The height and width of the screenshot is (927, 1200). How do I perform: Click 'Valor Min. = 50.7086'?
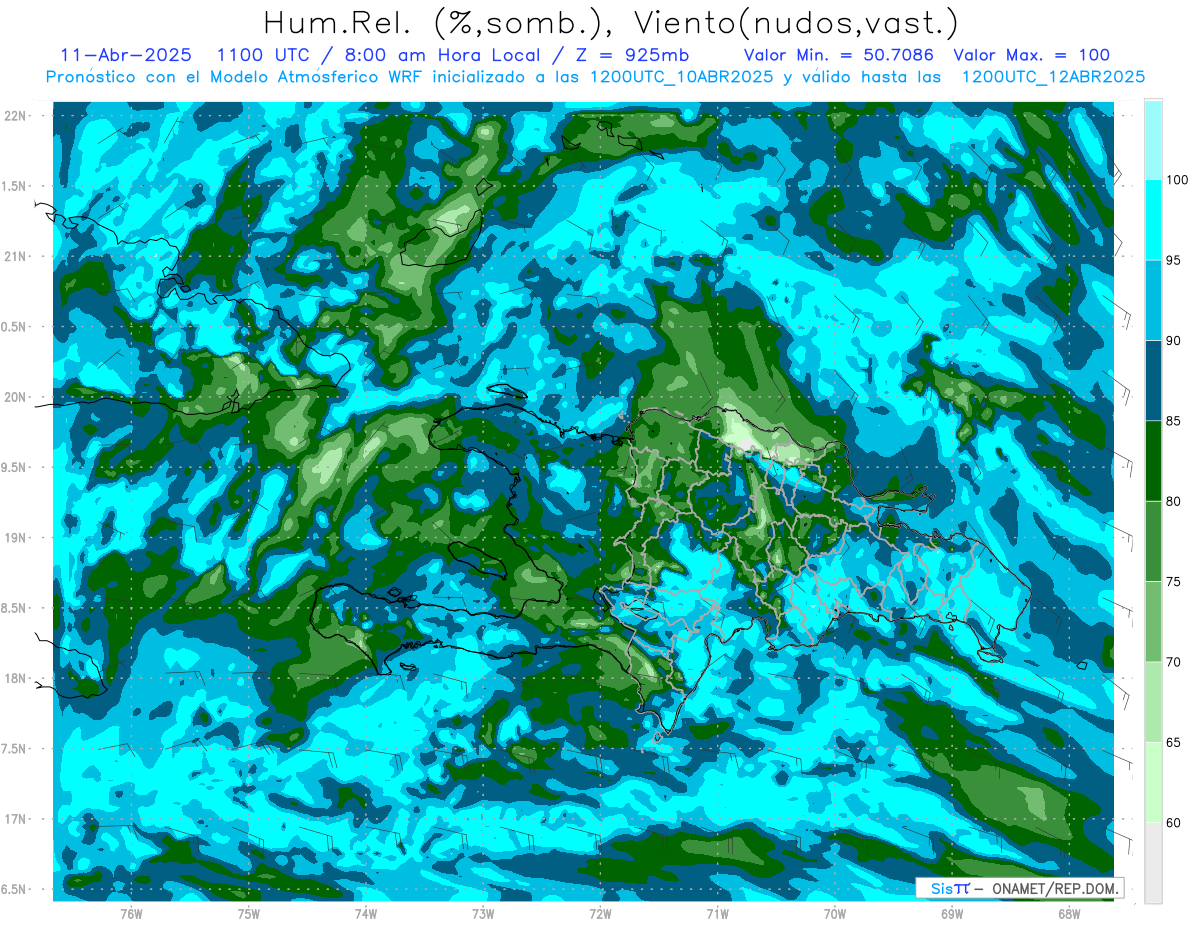[x=839, y=55]
